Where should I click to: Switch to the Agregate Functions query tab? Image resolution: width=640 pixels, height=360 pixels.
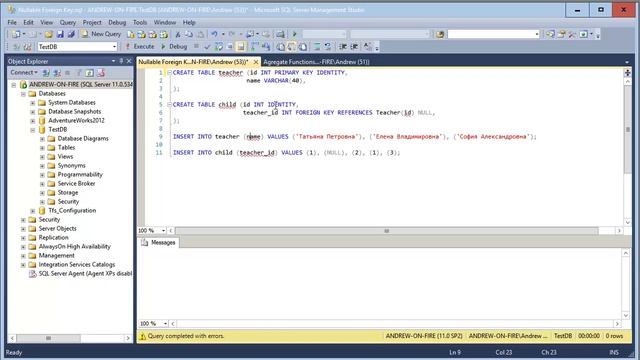[x=316, y=62]
